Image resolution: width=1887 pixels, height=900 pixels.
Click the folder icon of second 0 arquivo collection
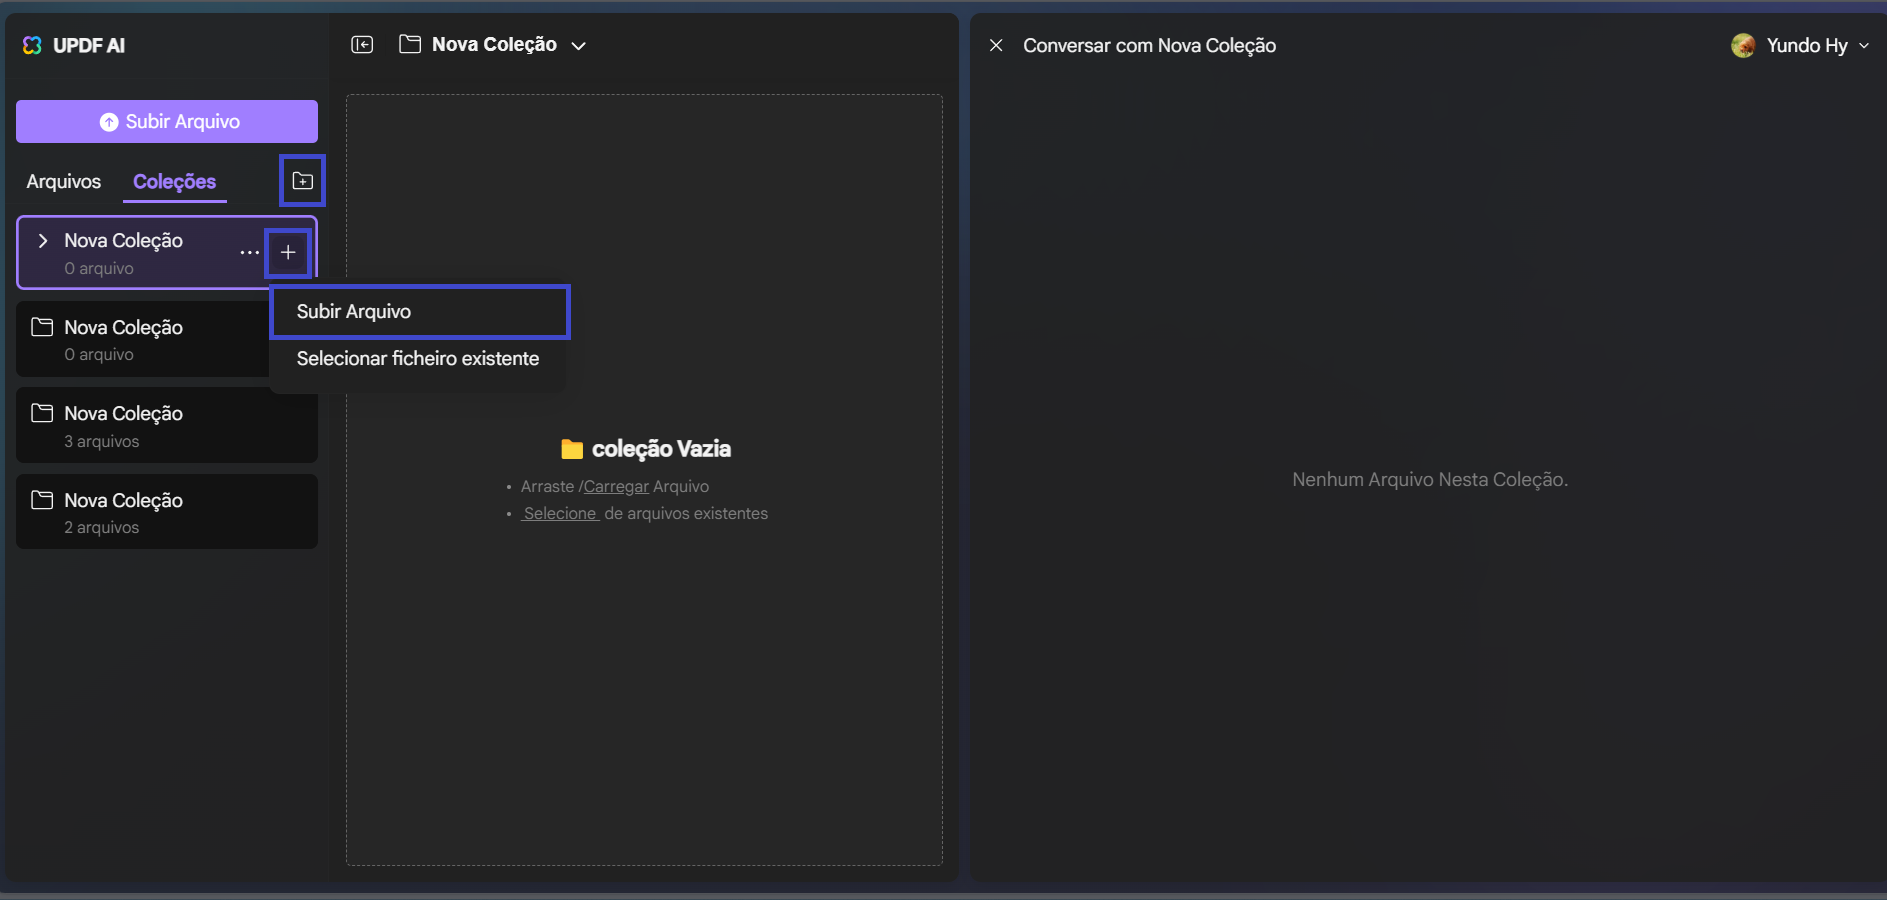[x=42, y=327]
